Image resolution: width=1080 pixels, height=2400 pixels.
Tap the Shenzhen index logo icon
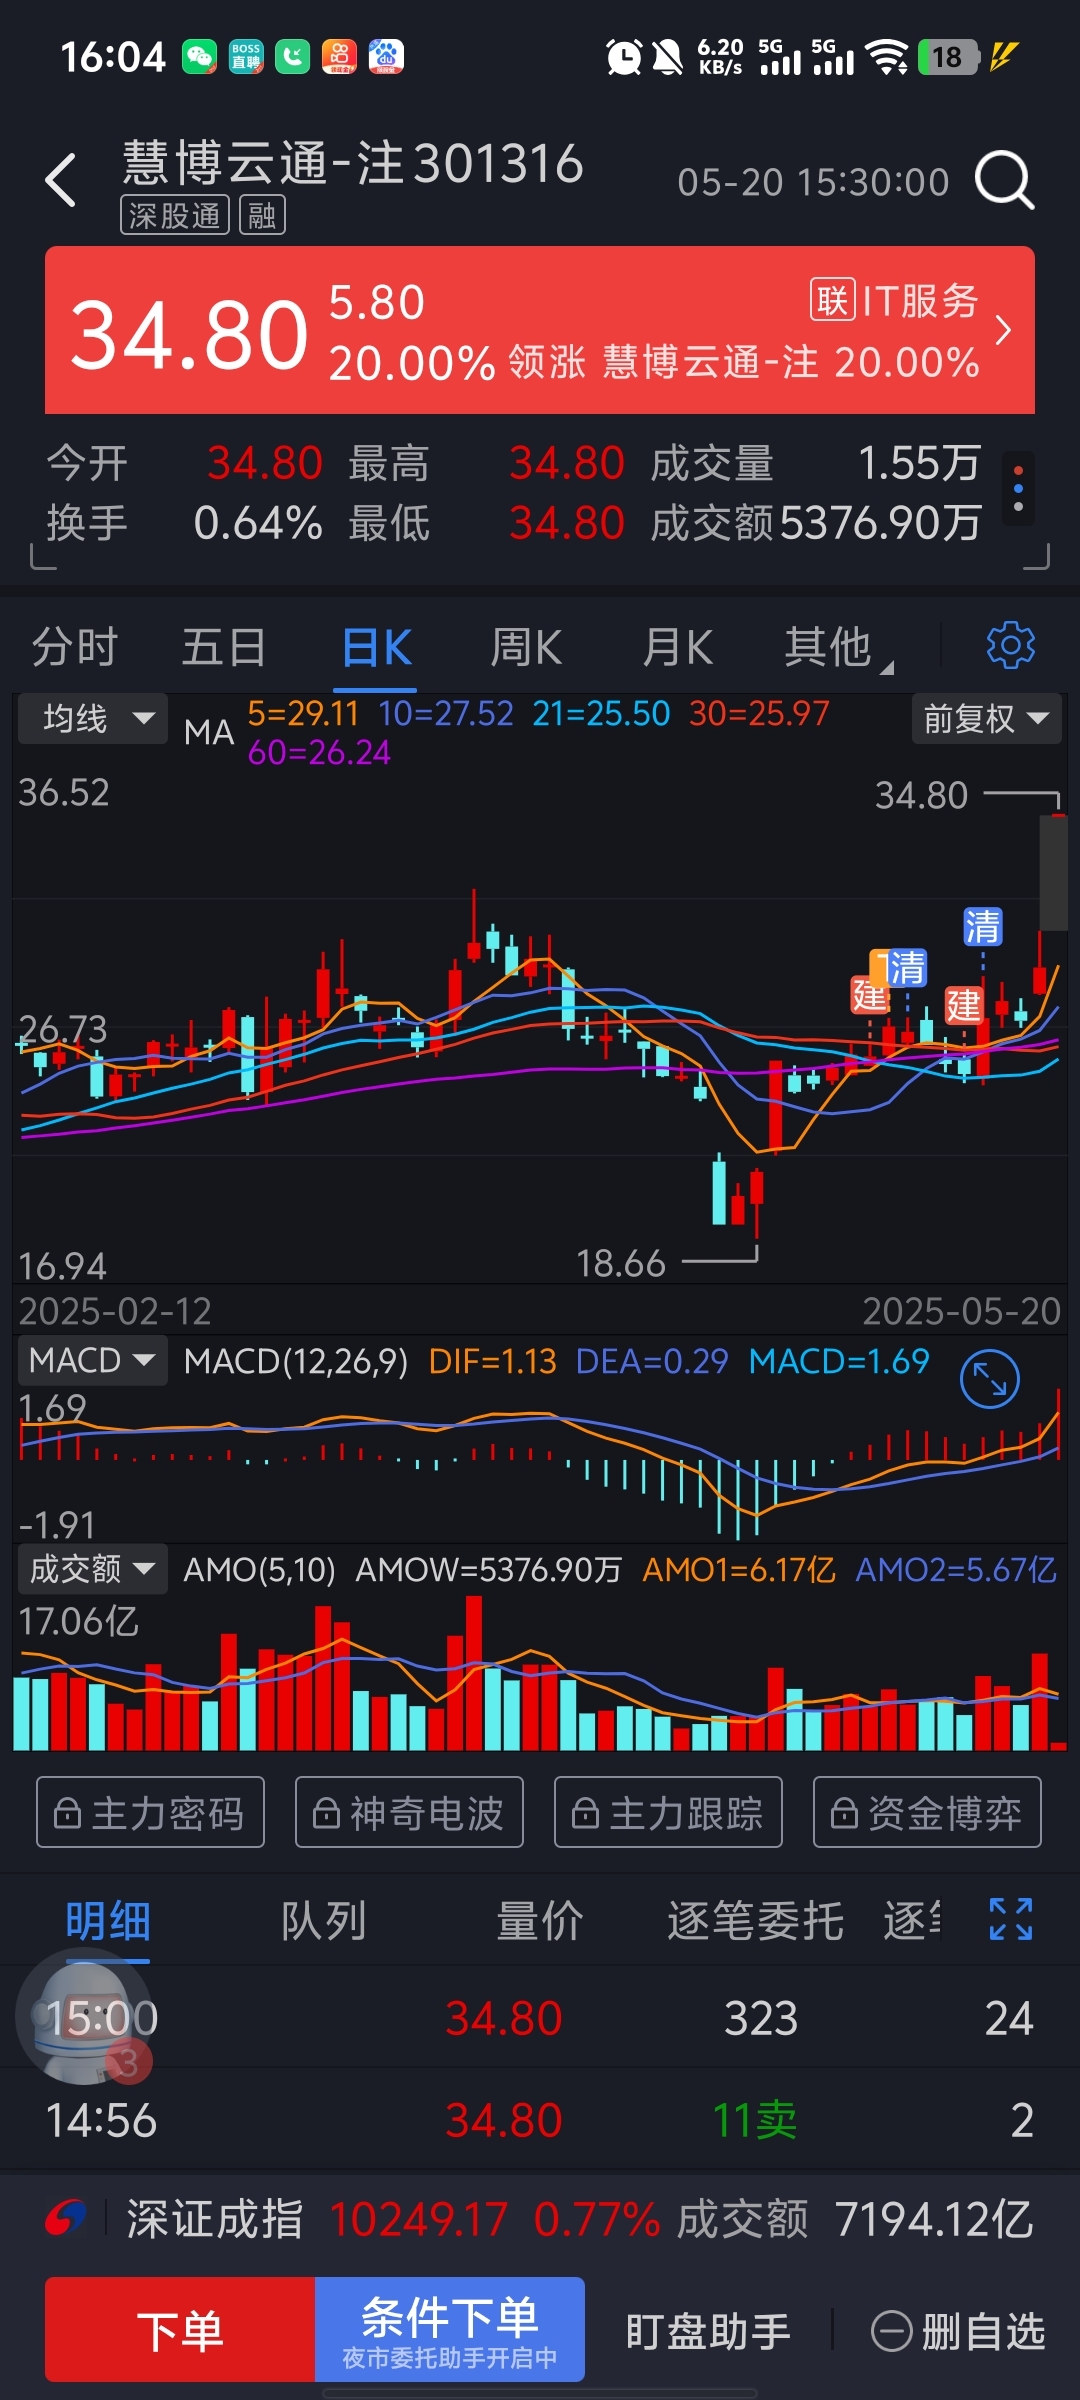[66, 2219]
